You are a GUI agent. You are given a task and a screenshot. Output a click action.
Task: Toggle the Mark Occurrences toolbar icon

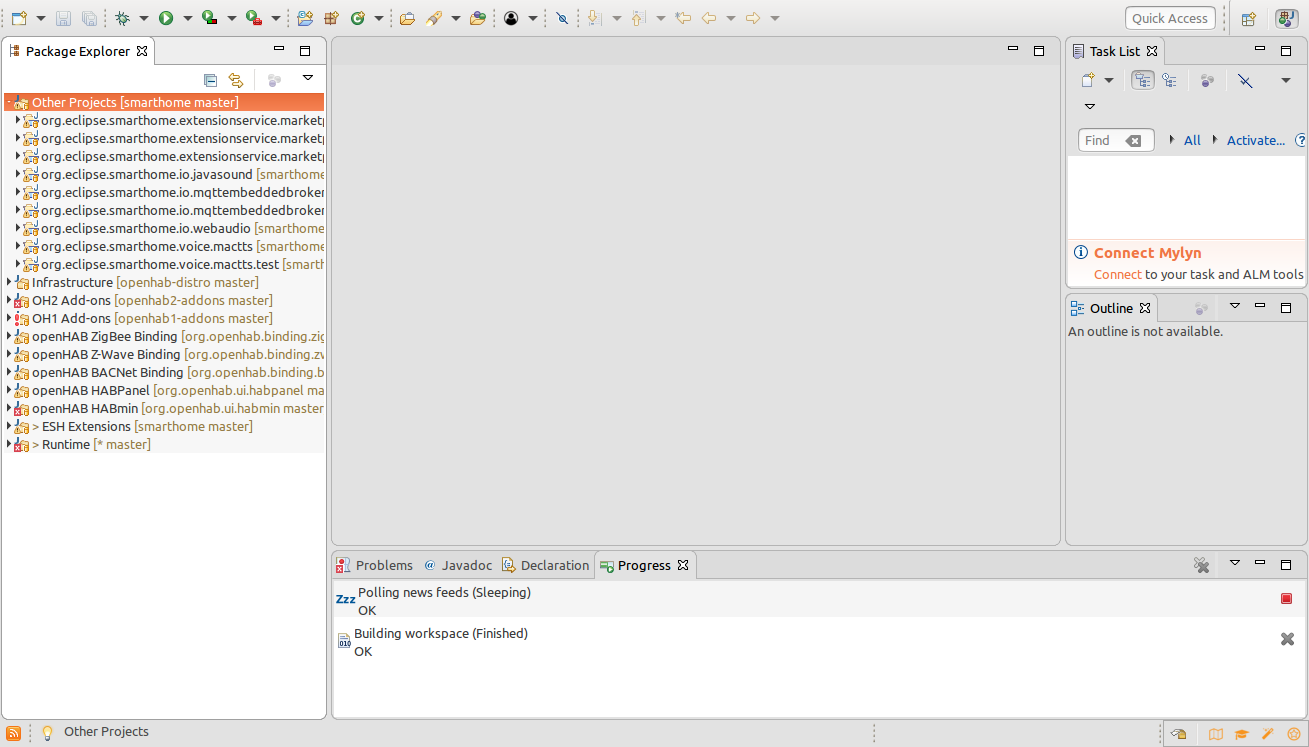coord(562,18)
